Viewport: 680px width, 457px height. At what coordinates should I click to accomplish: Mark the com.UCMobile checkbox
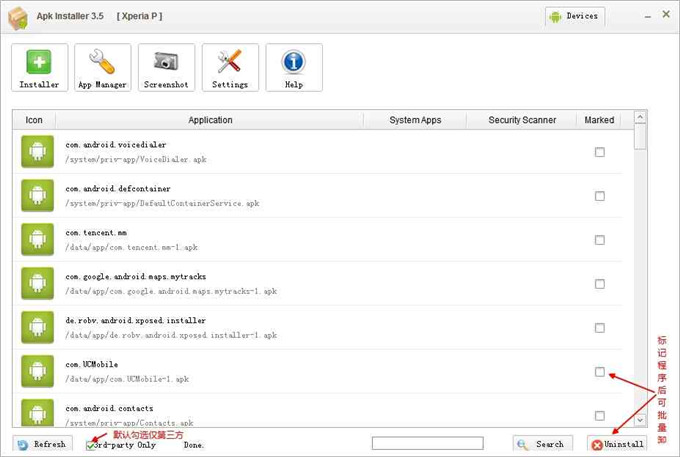tap(600, 372)
